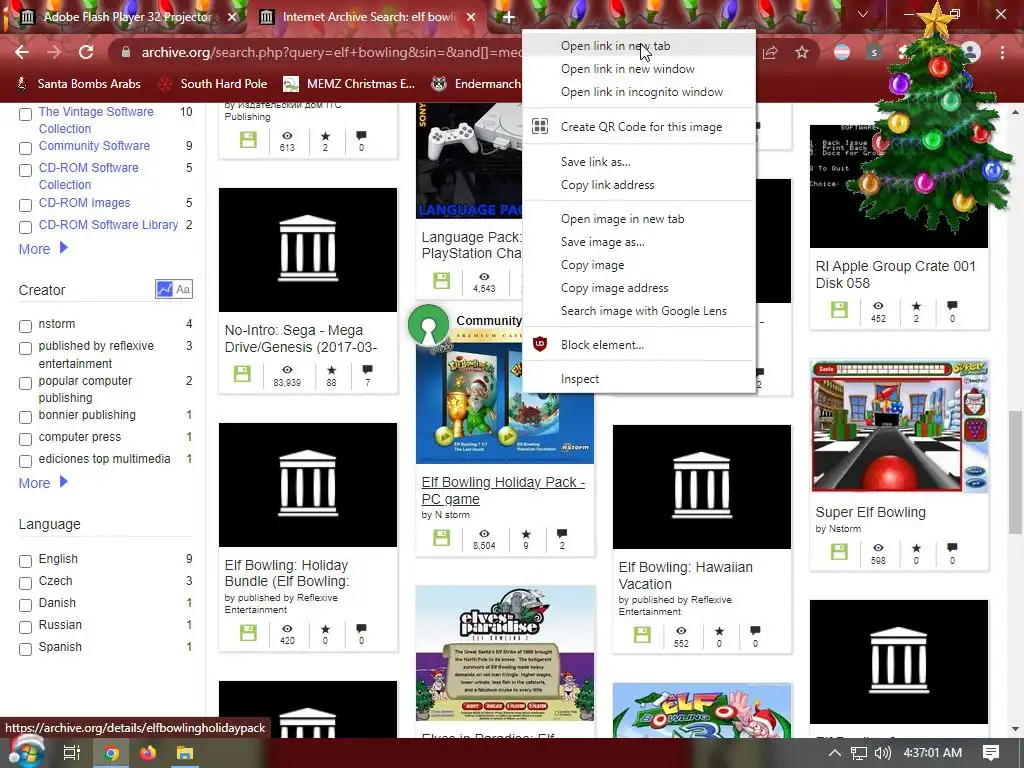This screenshot has width=1024, height=768.
Task: Switch Creator facet to Aa text view
Action: 183,289
